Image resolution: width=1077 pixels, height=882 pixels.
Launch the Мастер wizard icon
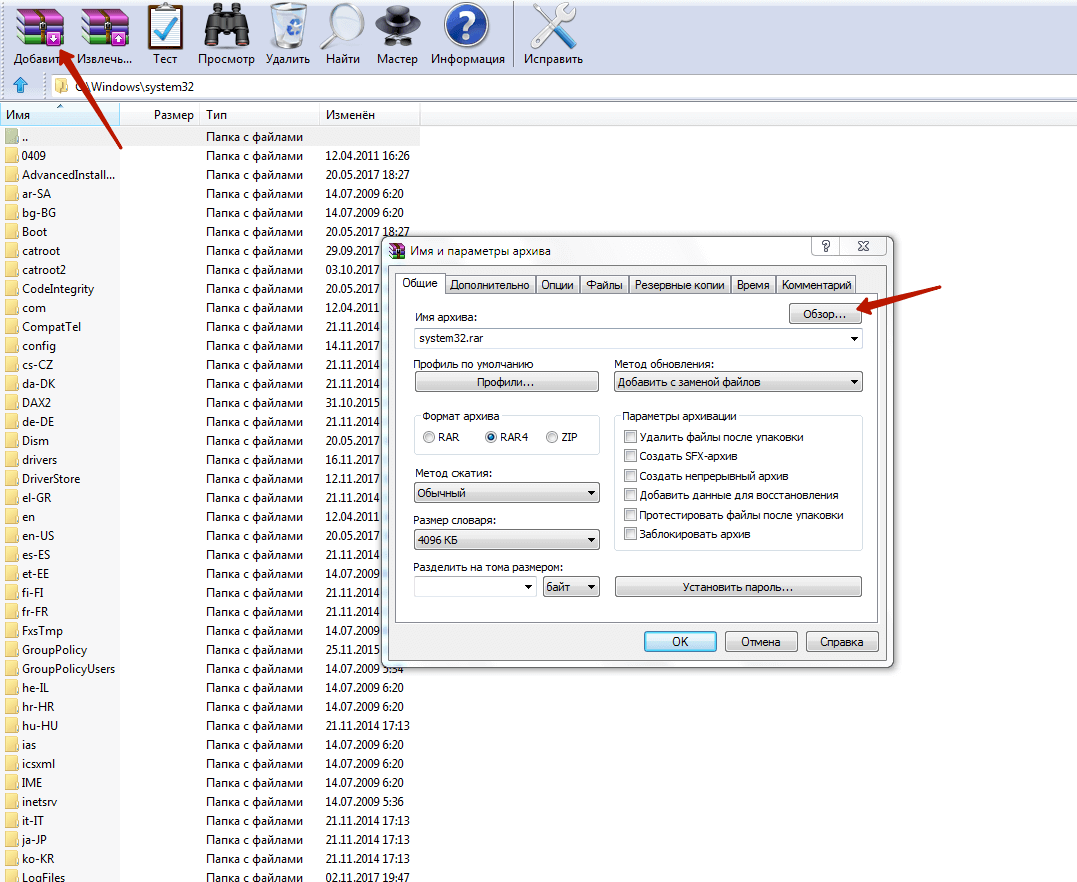397,27
